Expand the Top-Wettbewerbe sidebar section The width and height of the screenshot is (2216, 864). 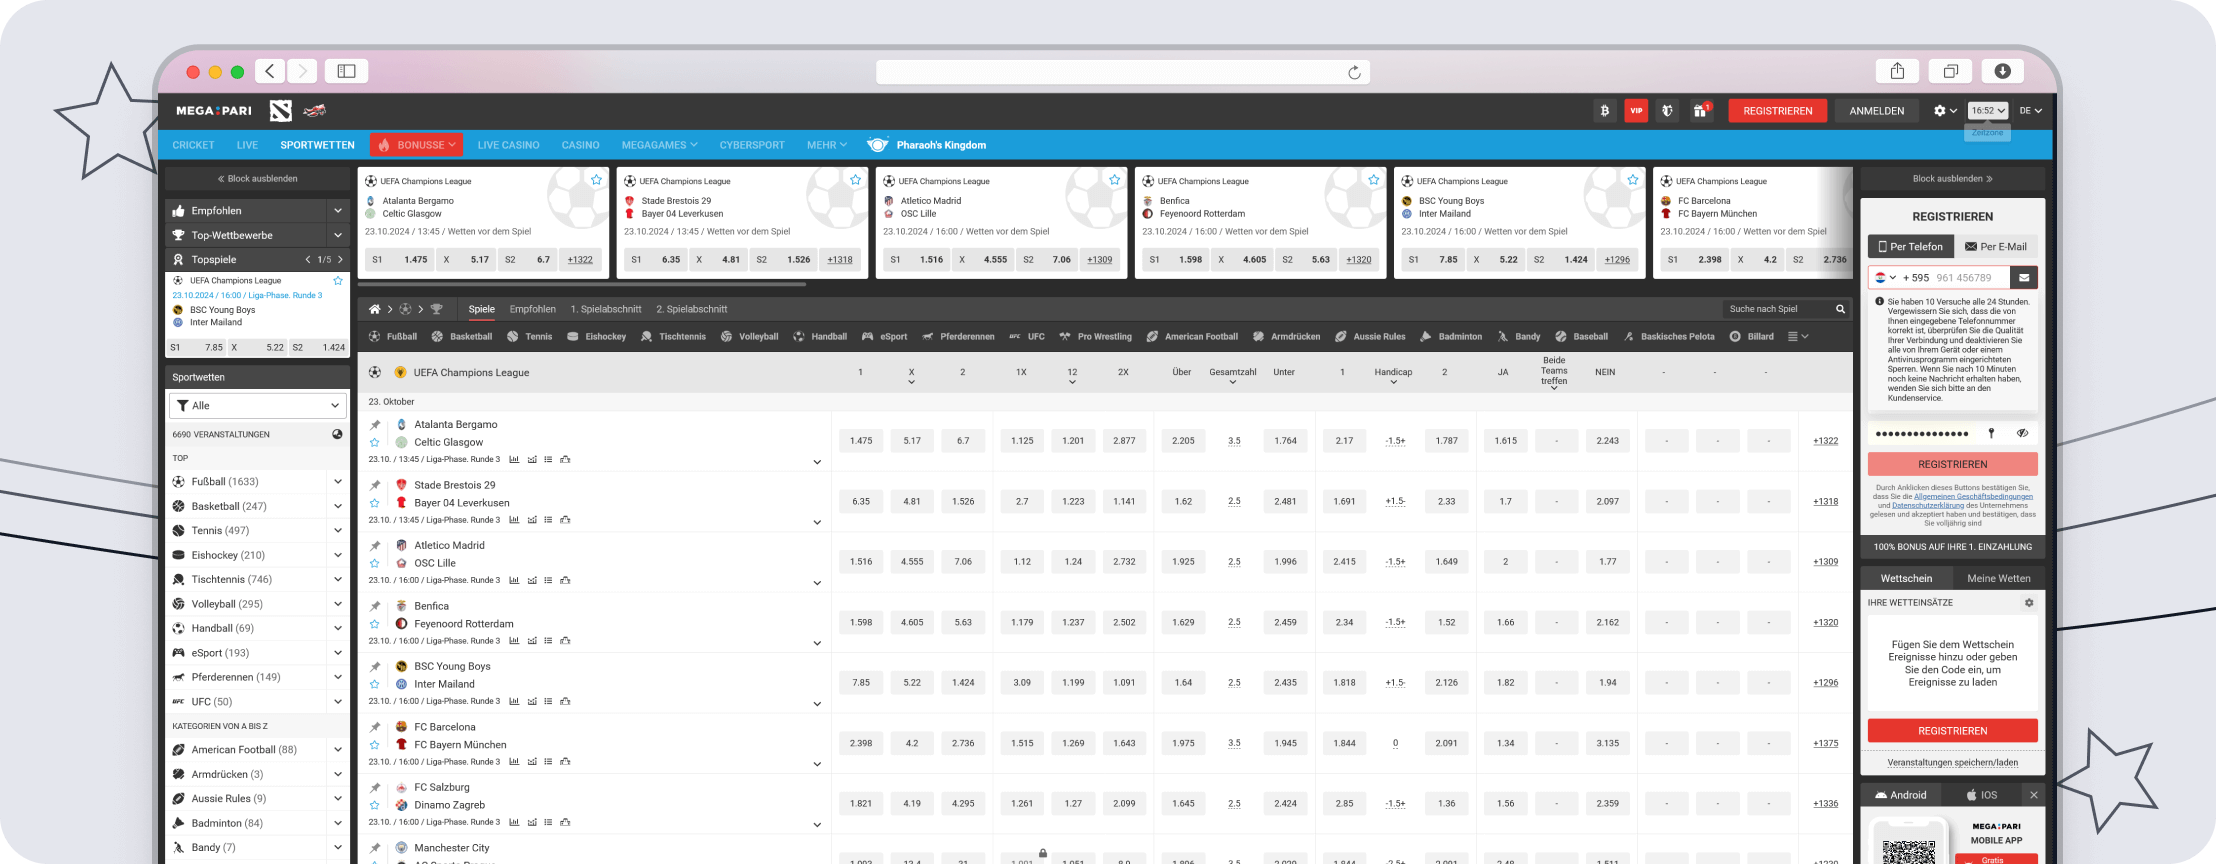(338, 235)
